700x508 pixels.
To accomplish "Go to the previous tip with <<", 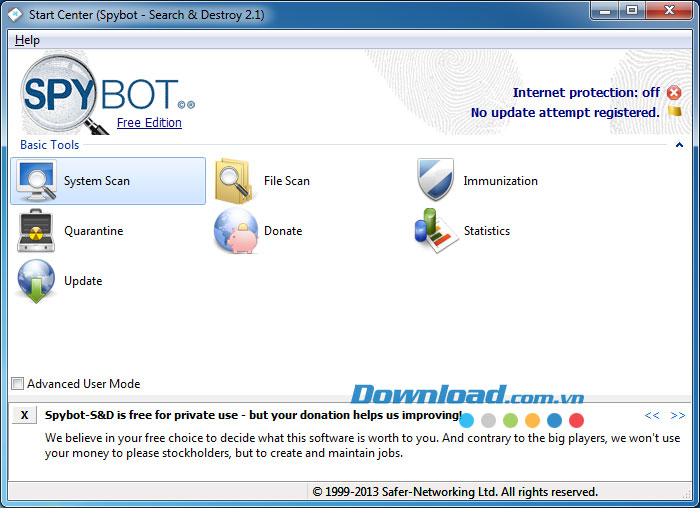I will click(x=652, y=415).
